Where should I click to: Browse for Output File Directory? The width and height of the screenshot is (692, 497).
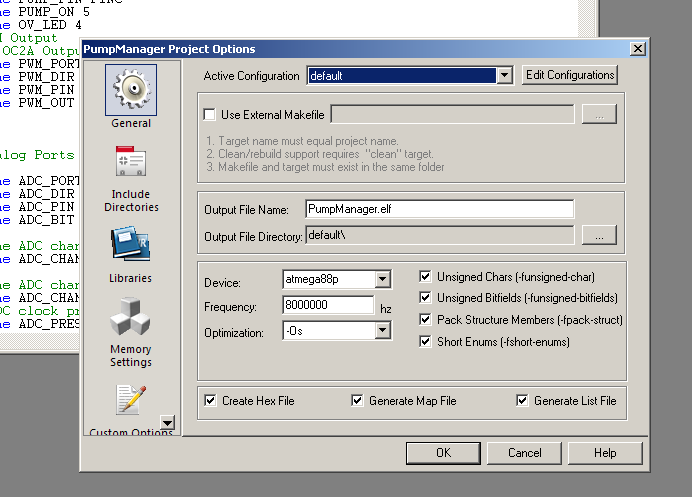tap(599, 235)
